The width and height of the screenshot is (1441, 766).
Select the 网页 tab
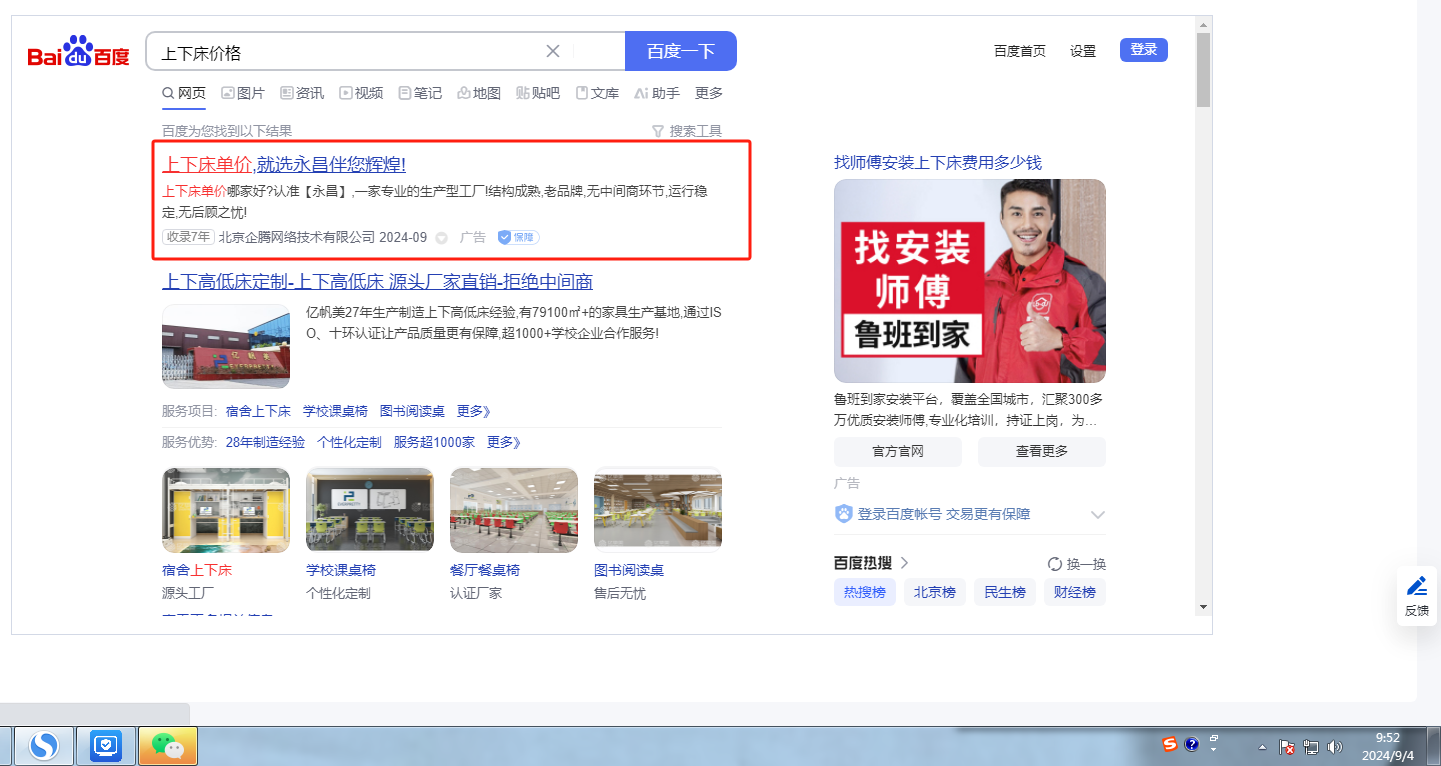click(184, 93)
